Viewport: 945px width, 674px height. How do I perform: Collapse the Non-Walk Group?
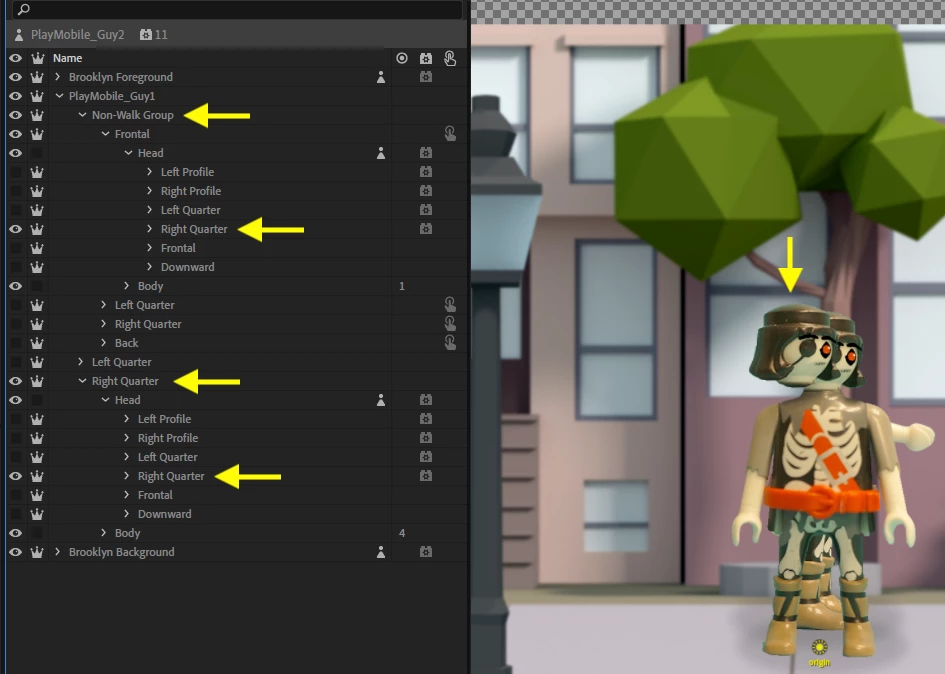click(83, 115)
